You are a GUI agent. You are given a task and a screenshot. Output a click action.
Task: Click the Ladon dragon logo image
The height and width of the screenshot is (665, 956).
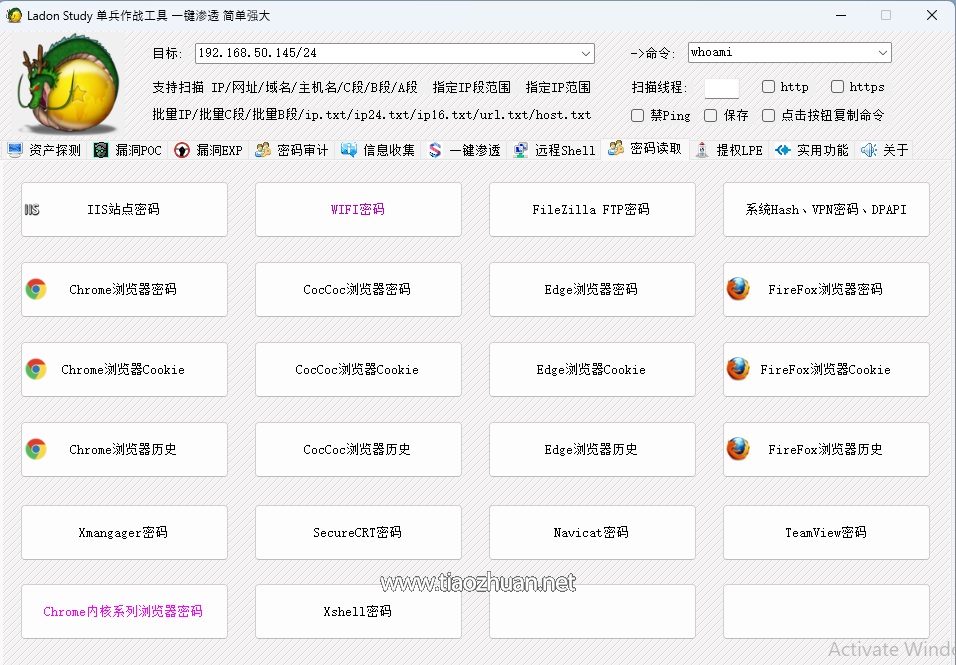click(68, 84)
